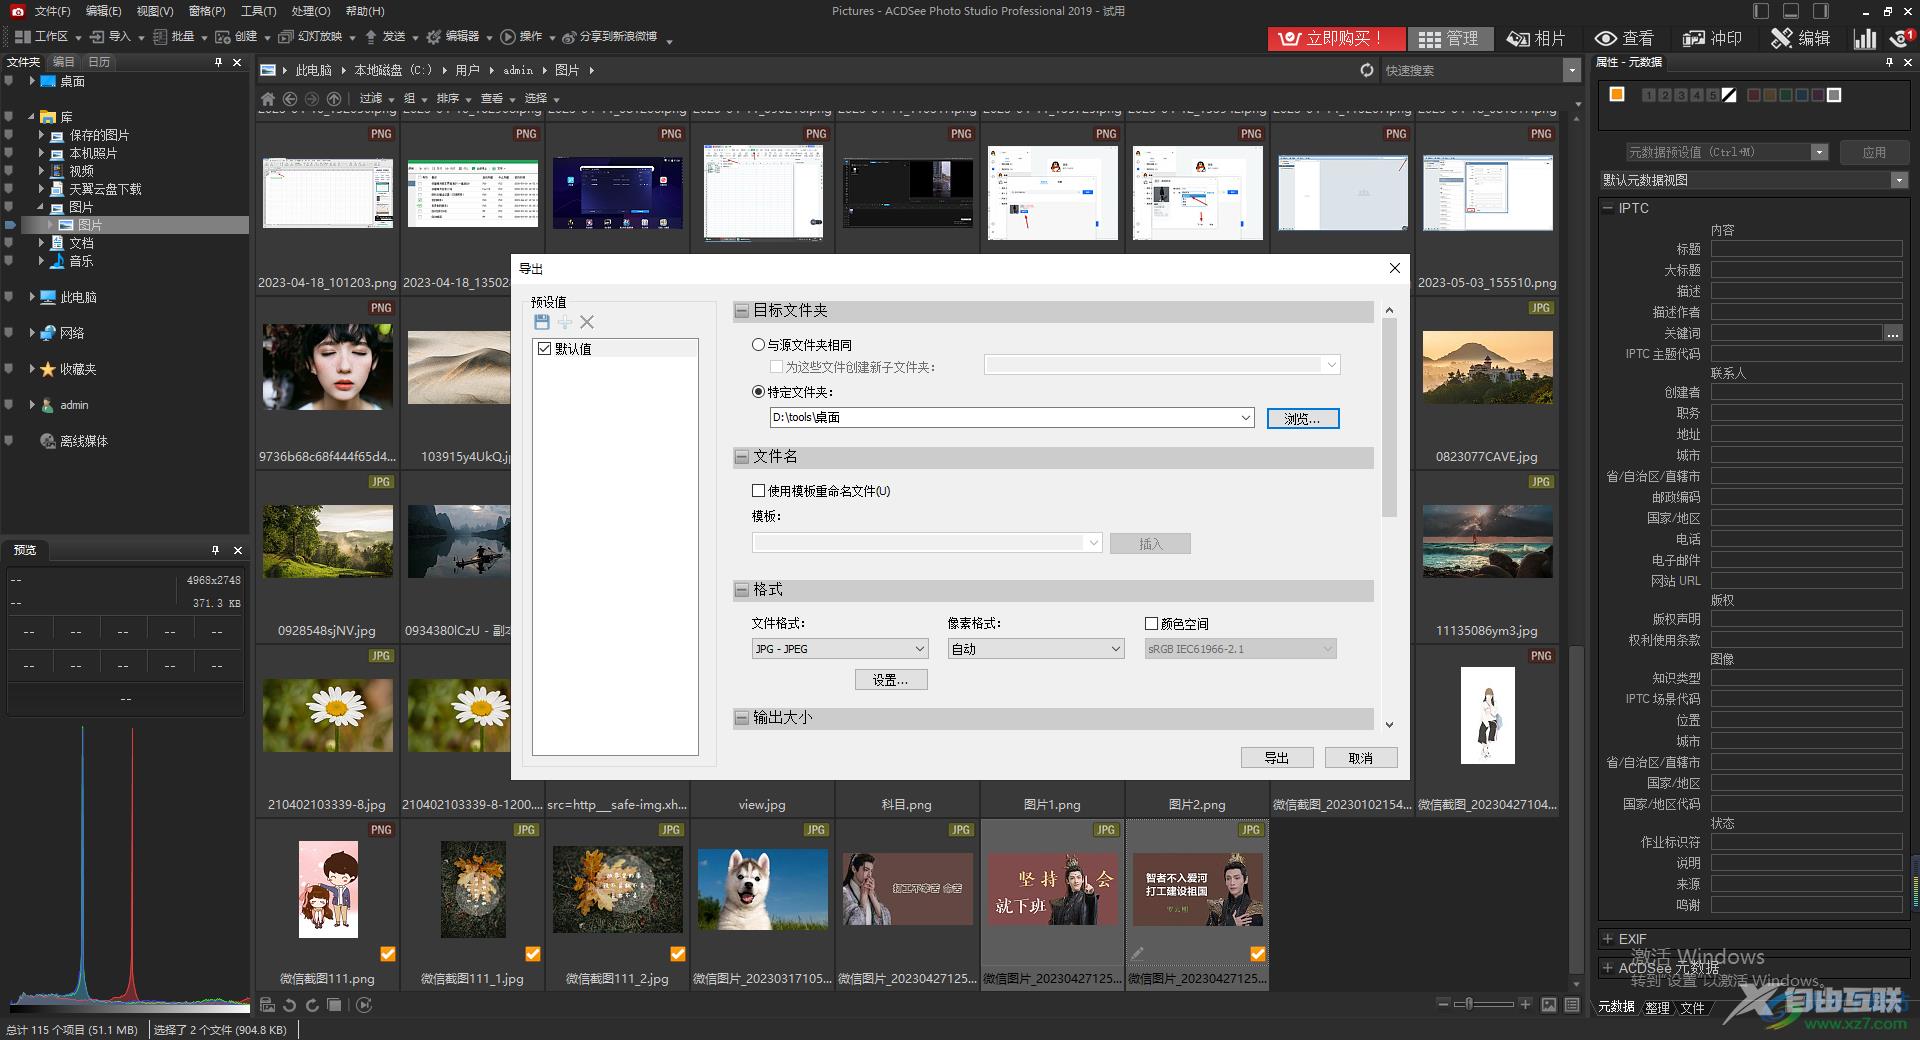Switch to Edit mode
The width and height of the screenshot is (1920, 1040).
coord(1800,38)
